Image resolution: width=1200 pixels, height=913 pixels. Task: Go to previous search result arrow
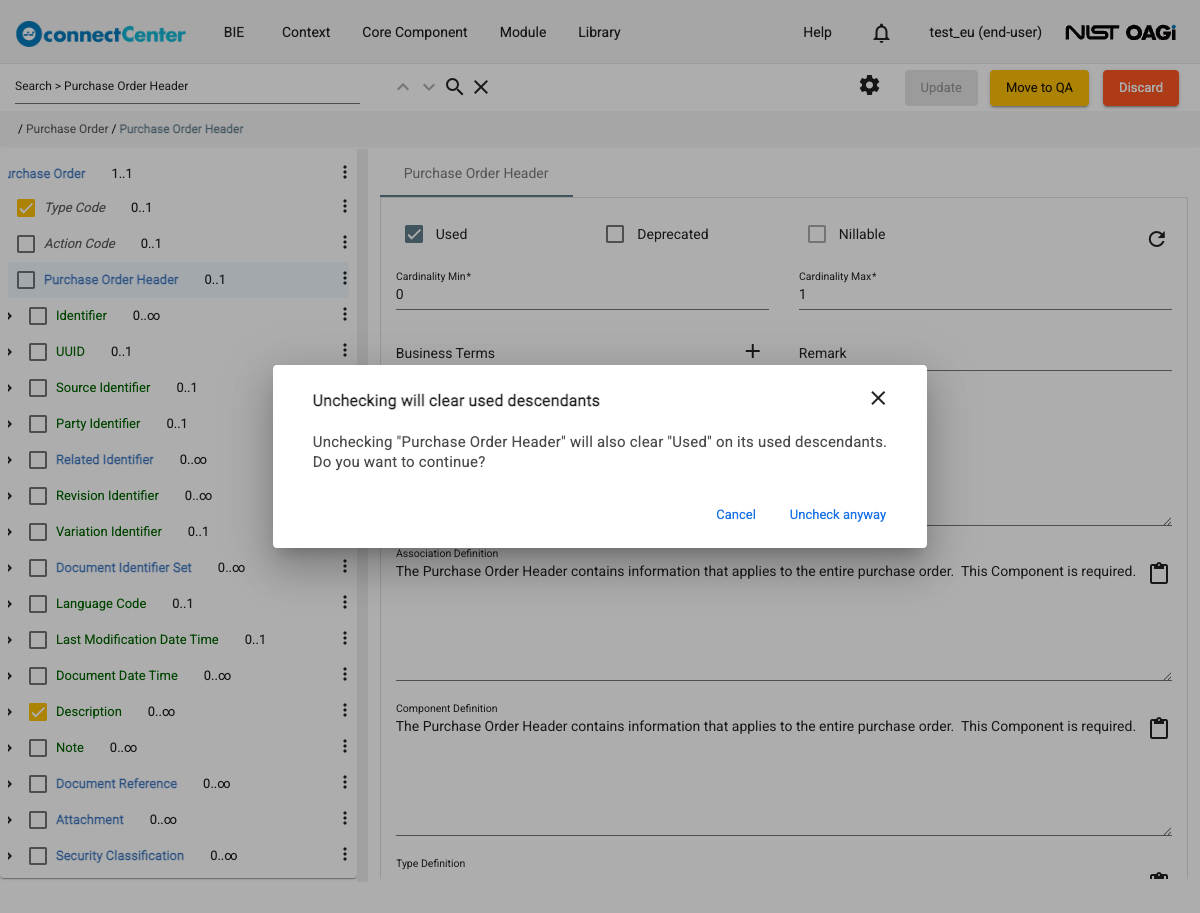403,87
